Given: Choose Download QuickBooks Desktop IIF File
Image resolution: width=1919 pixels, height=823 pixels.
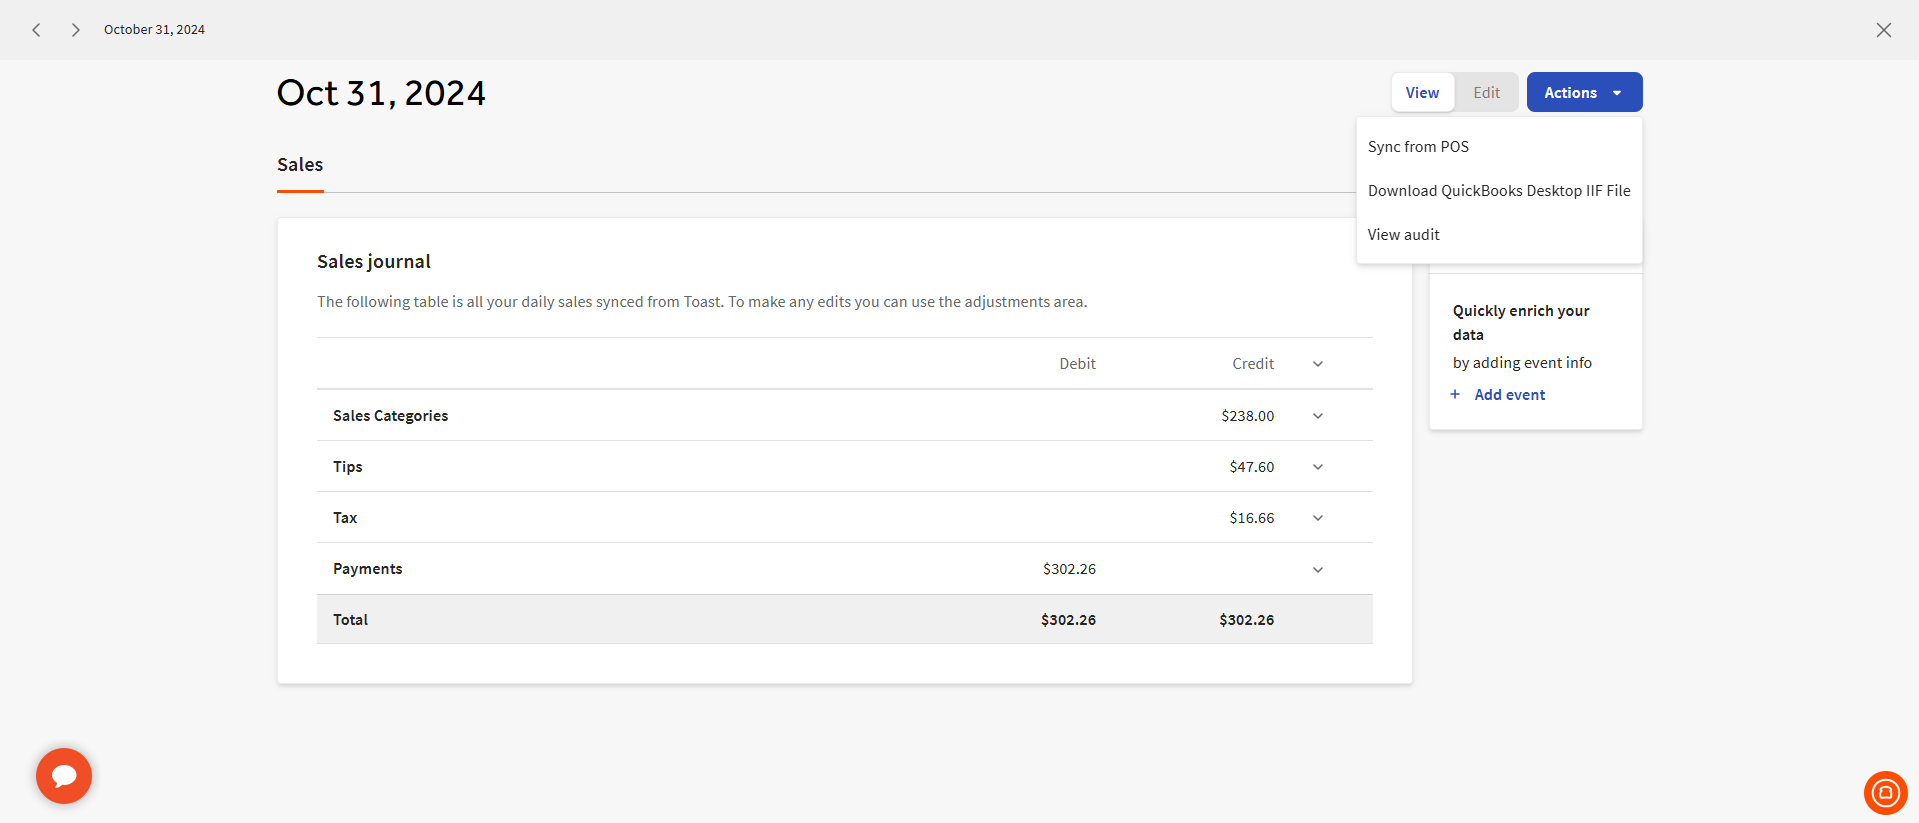Looking at the screenshot, I should click(x=1498, y=191).
